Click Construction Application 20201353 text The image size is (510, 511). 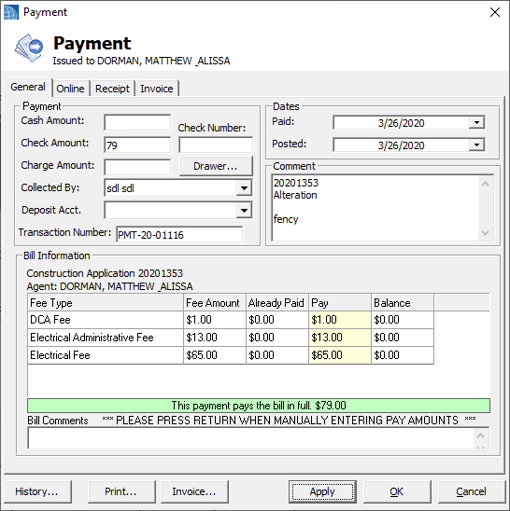(x=105, y=273)
